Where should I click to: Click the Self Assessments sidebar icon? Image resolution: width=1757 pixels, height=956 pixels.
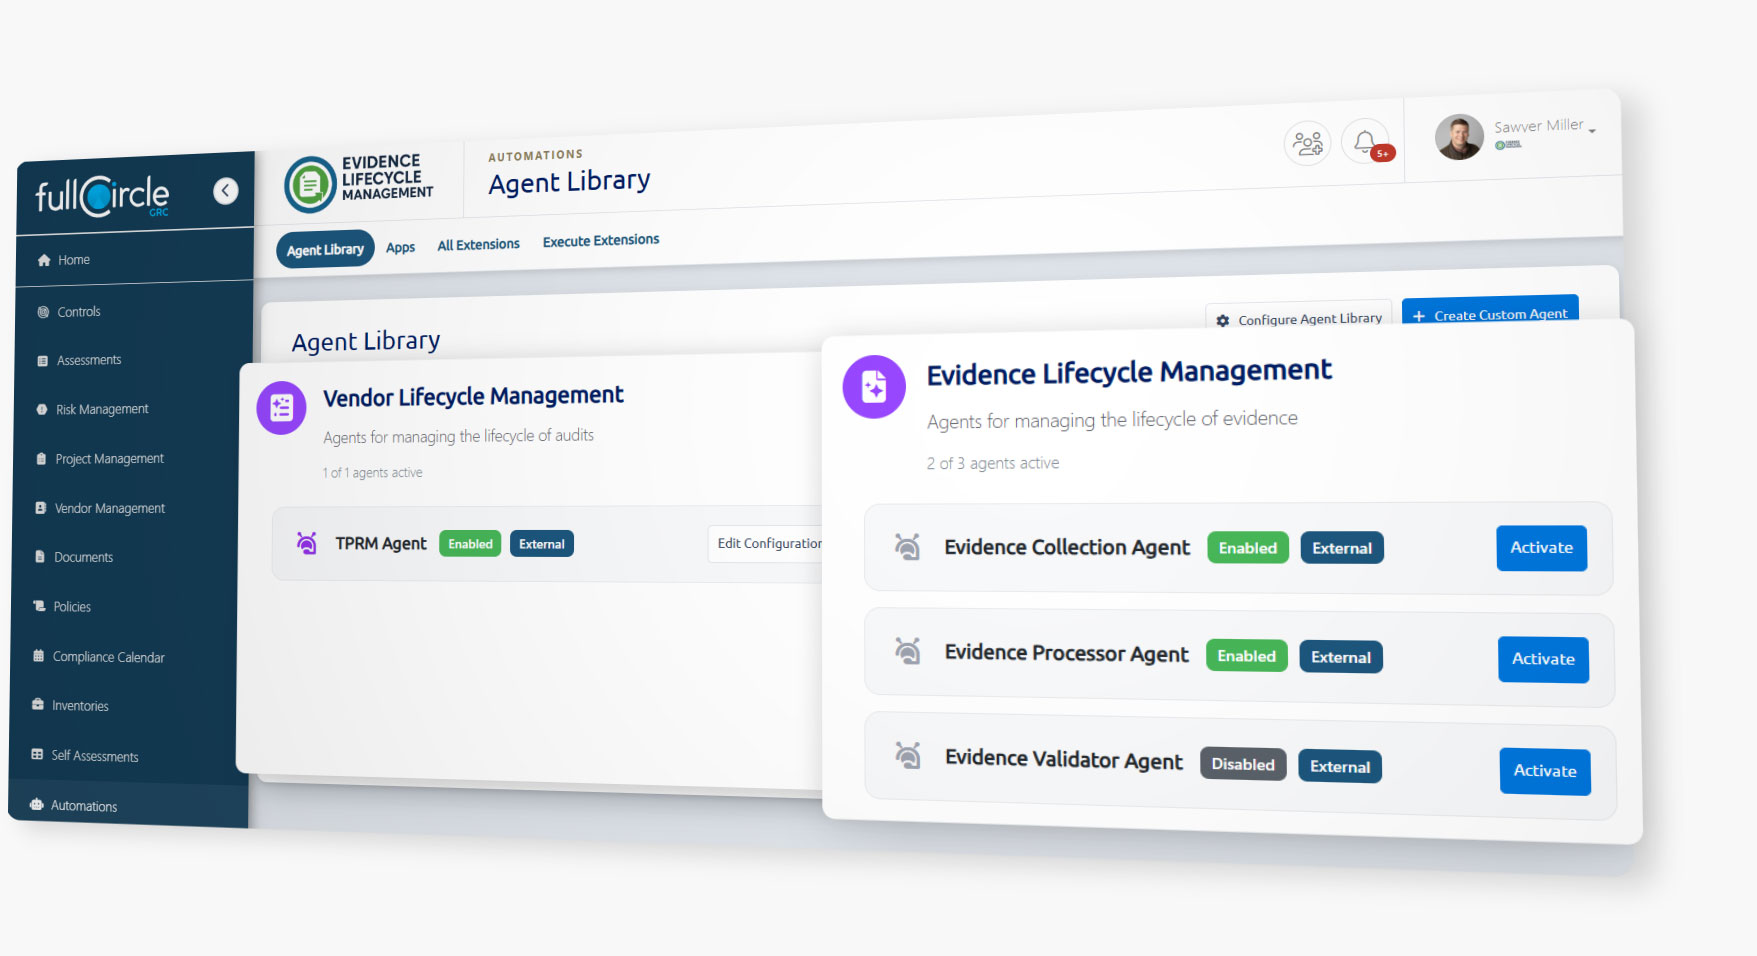tap(37, 755)
